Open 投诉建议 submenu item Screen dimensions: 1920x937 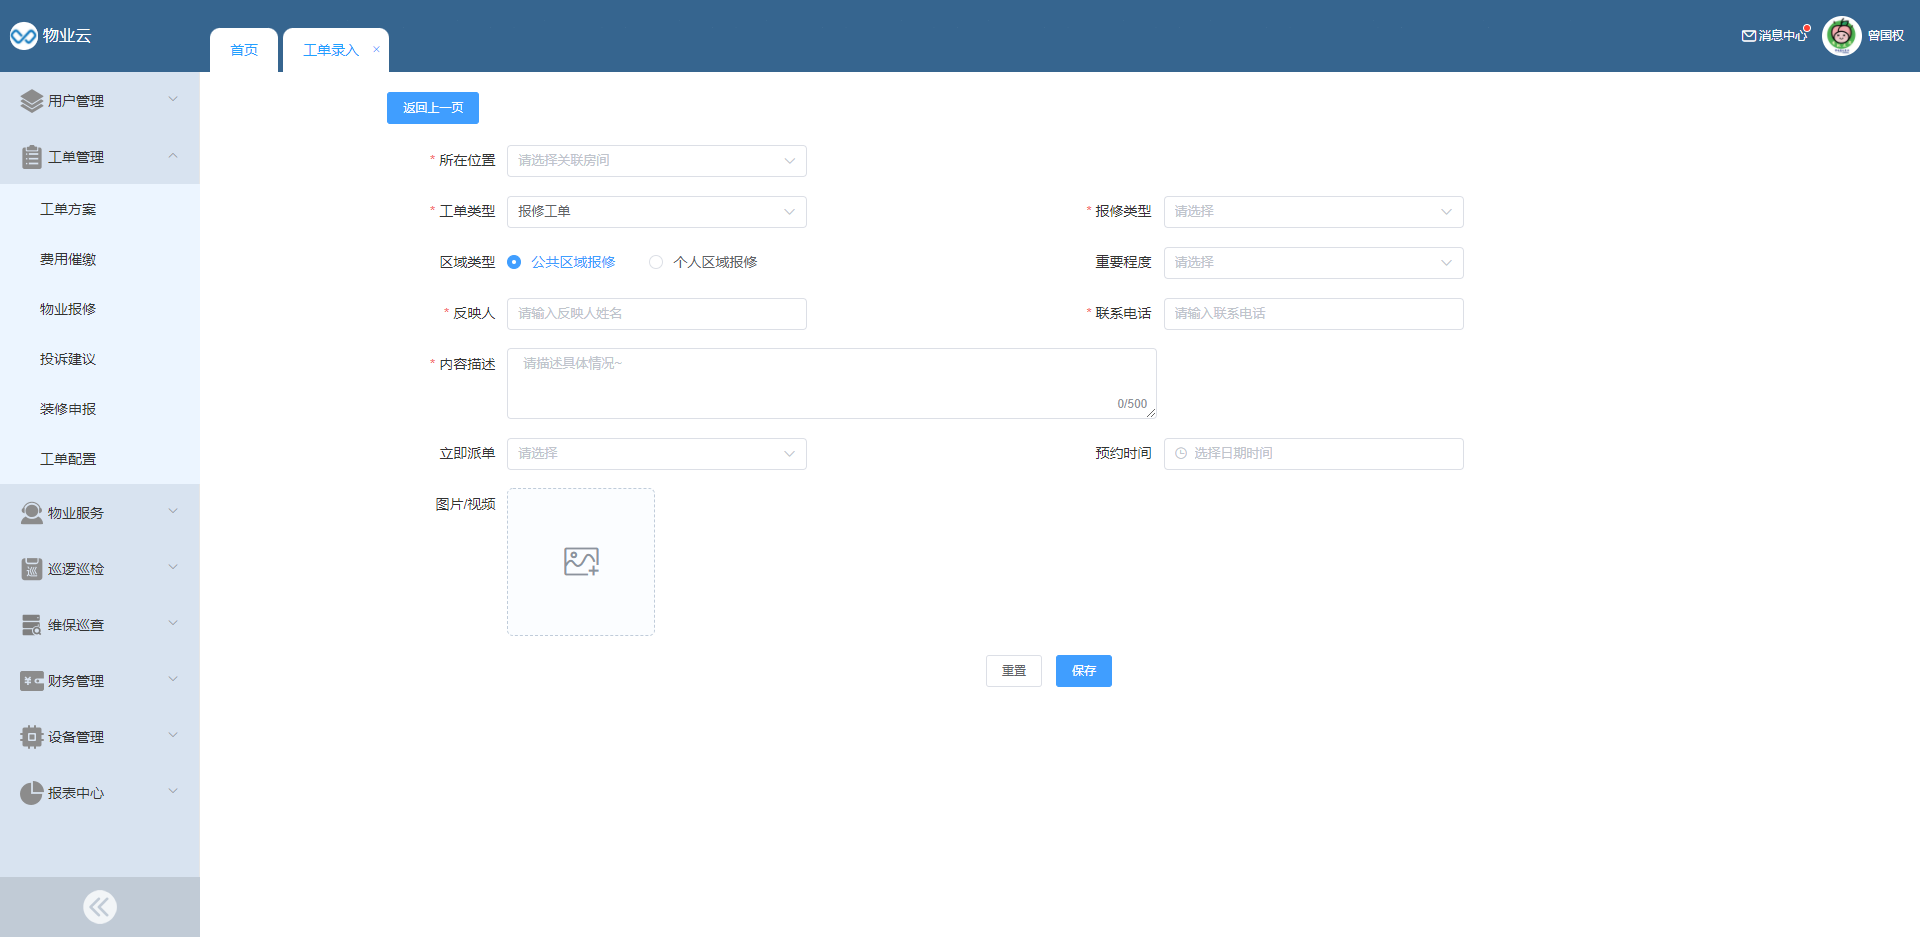(100, 359)
